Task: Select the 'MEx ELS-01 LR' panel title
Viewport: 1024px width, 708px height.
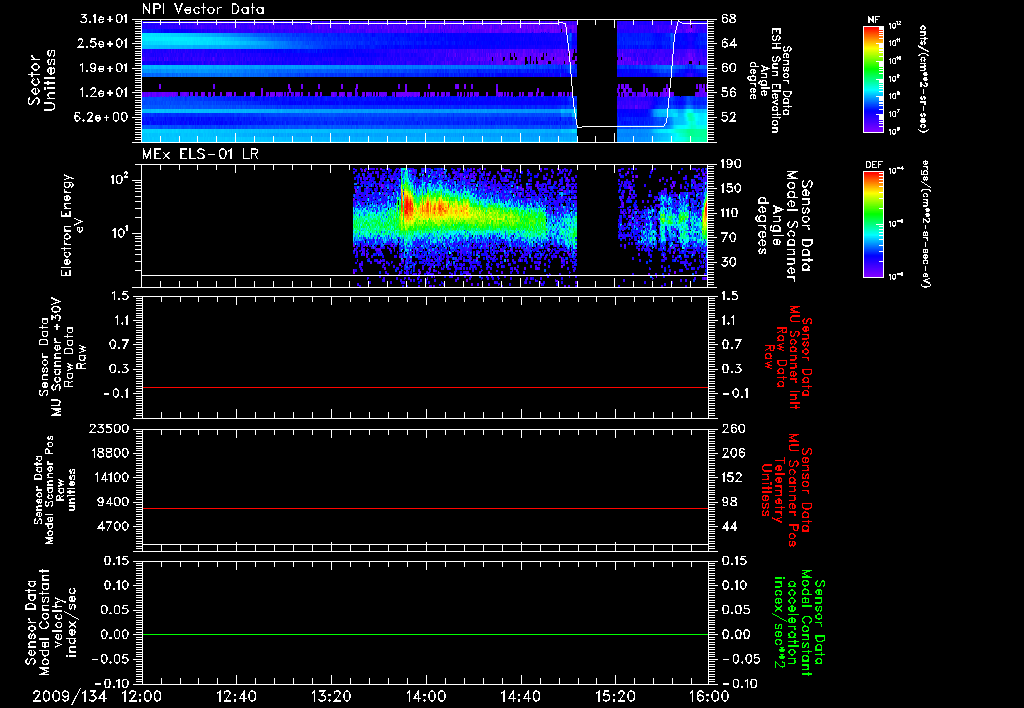Action: click(x=199, y=154)
